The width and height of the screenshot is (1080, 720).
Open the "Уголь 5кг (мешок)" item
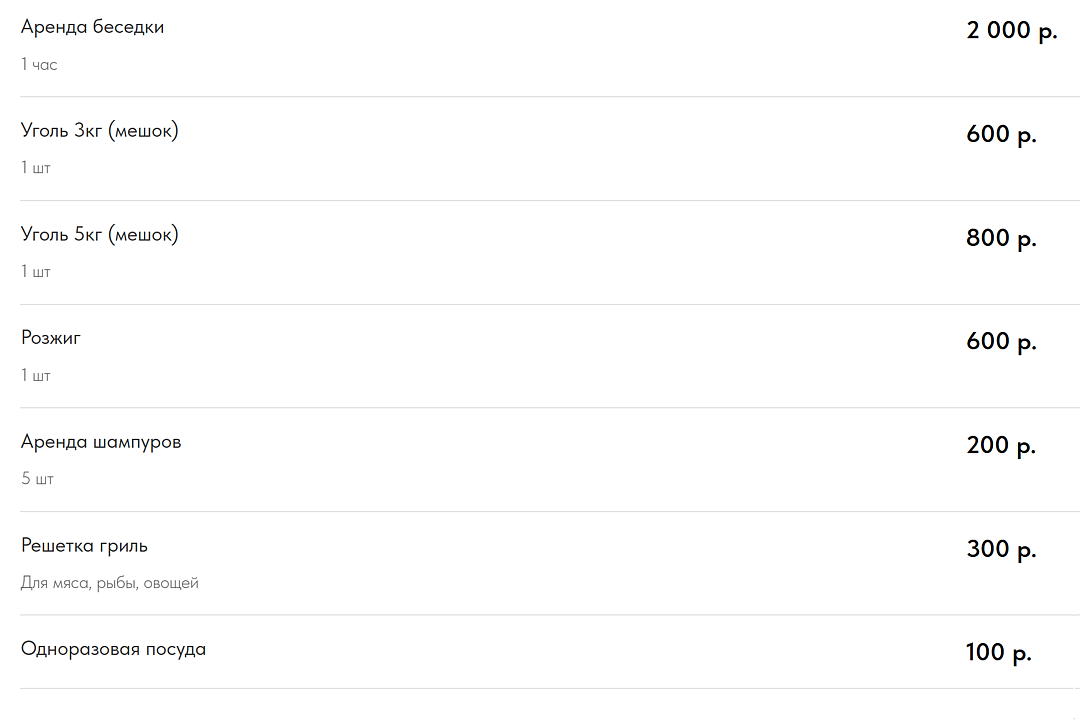[x=99, y=235]
